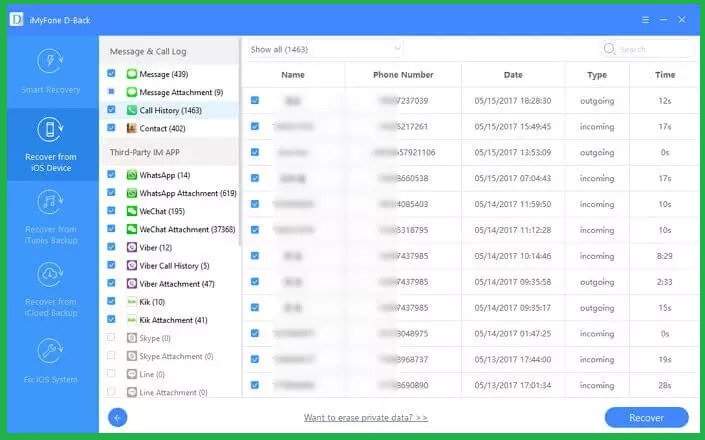Screen dimensions: 705x440
Task: Select Kik Attachment (41) category
Action: [x=173, y=320]
